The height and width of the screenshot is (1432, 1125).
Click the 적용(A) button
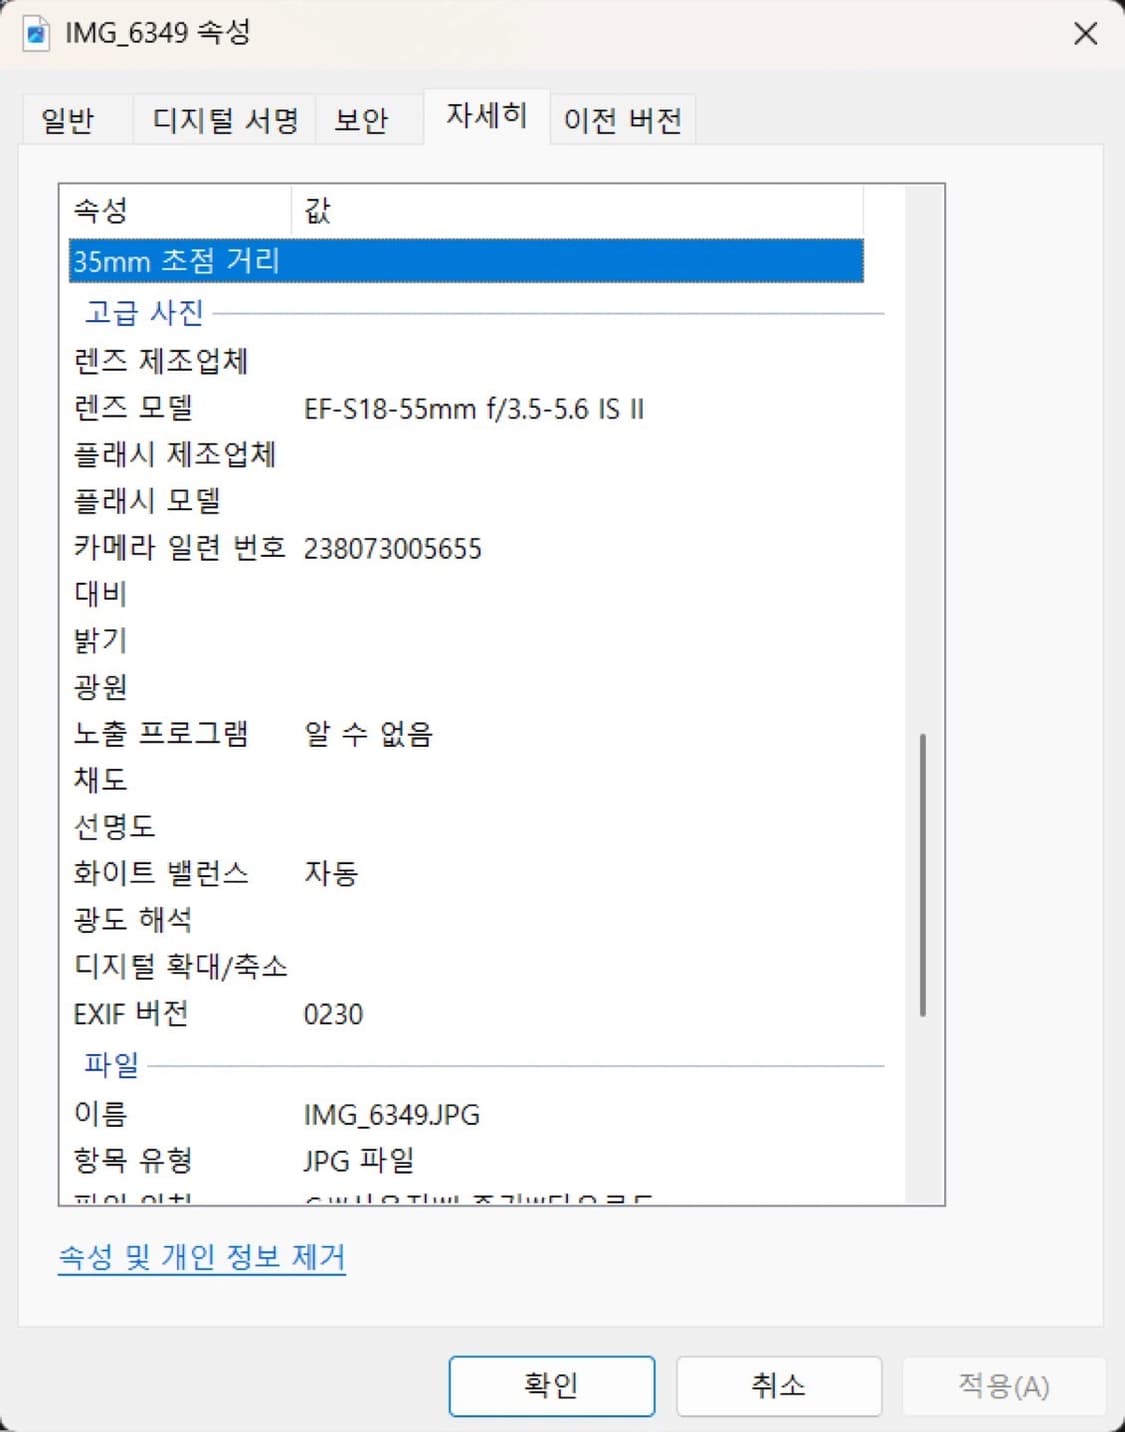1005,1386
